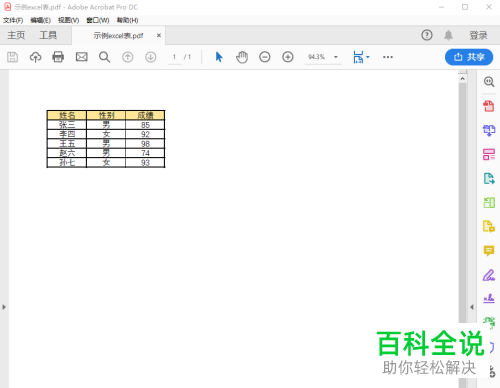Viewport: 500px width, 388px height.
Task: Open pink Organize Pages tool icon
Action: [x=489, y=154]
